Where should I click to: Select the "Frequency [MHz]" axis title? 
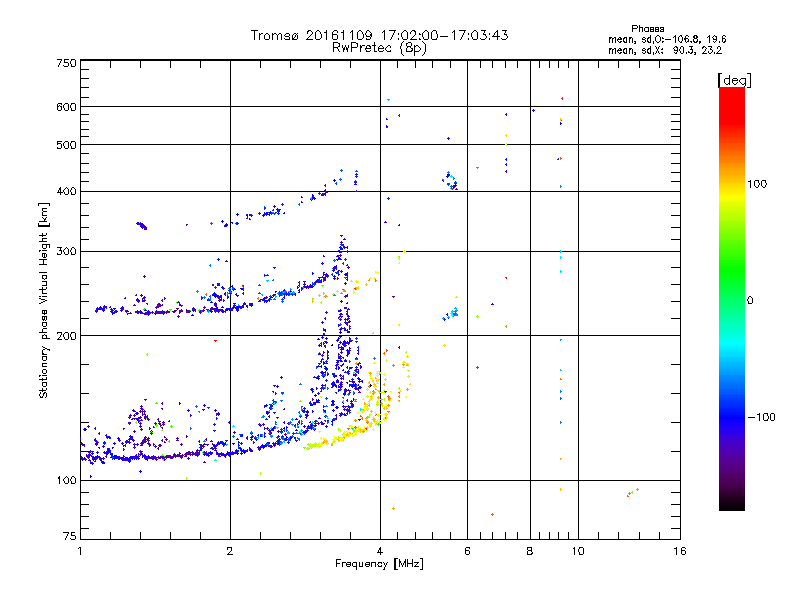379,564
